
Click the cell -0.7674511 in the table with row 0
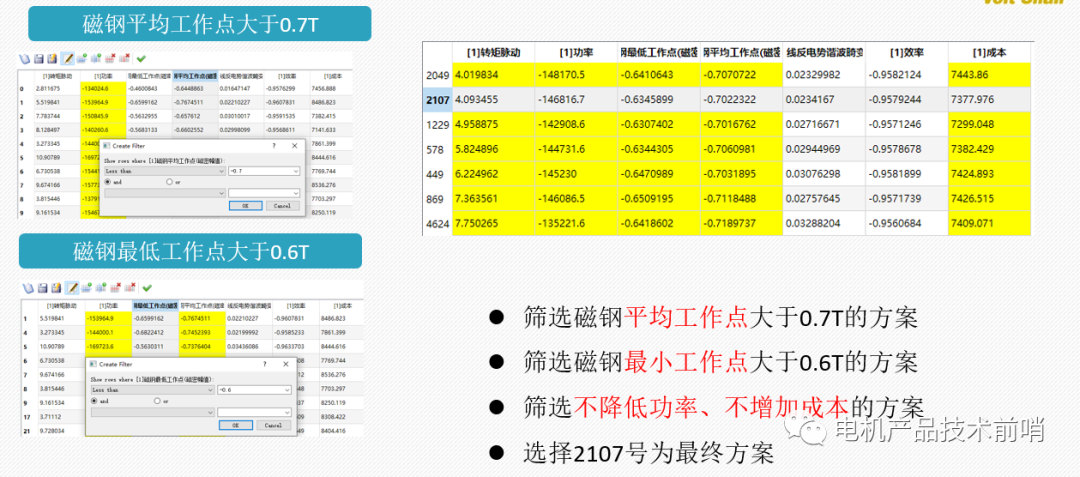[194, 102]
